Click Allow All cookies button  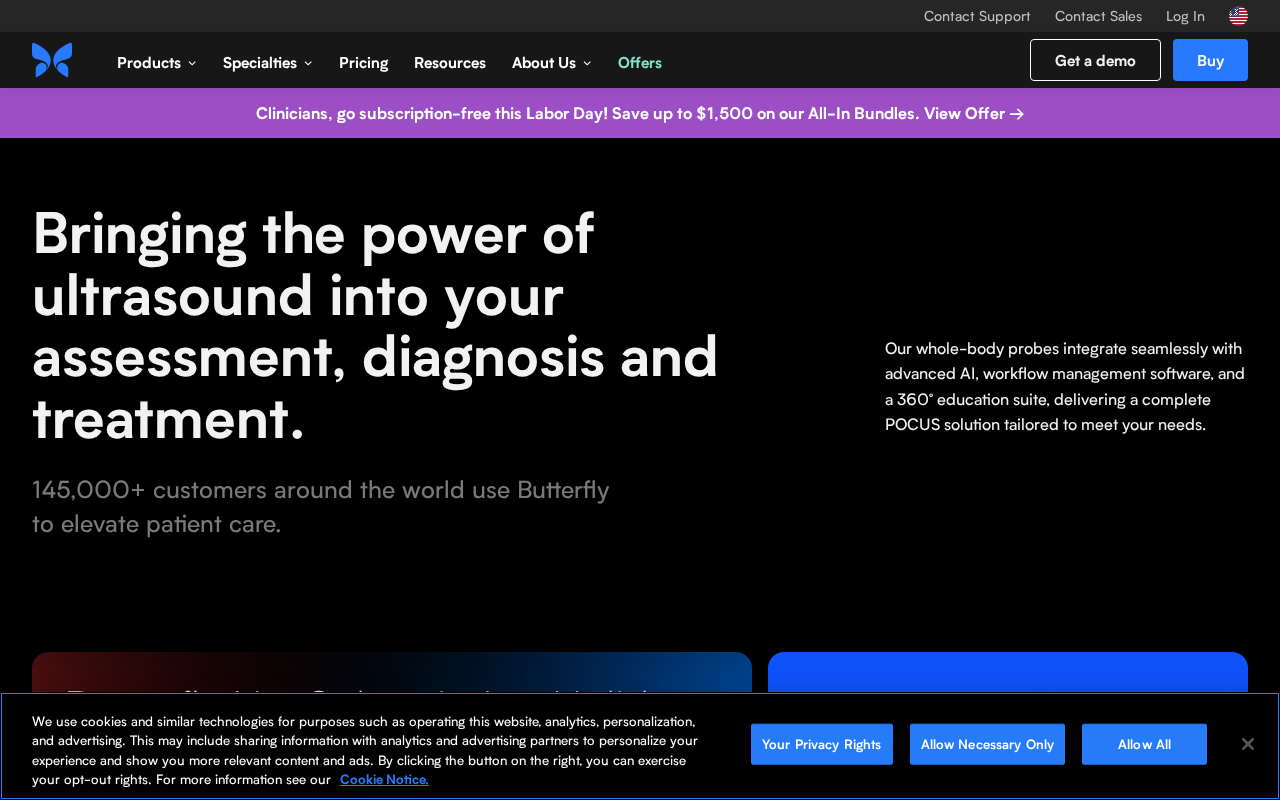point(1144,744)
